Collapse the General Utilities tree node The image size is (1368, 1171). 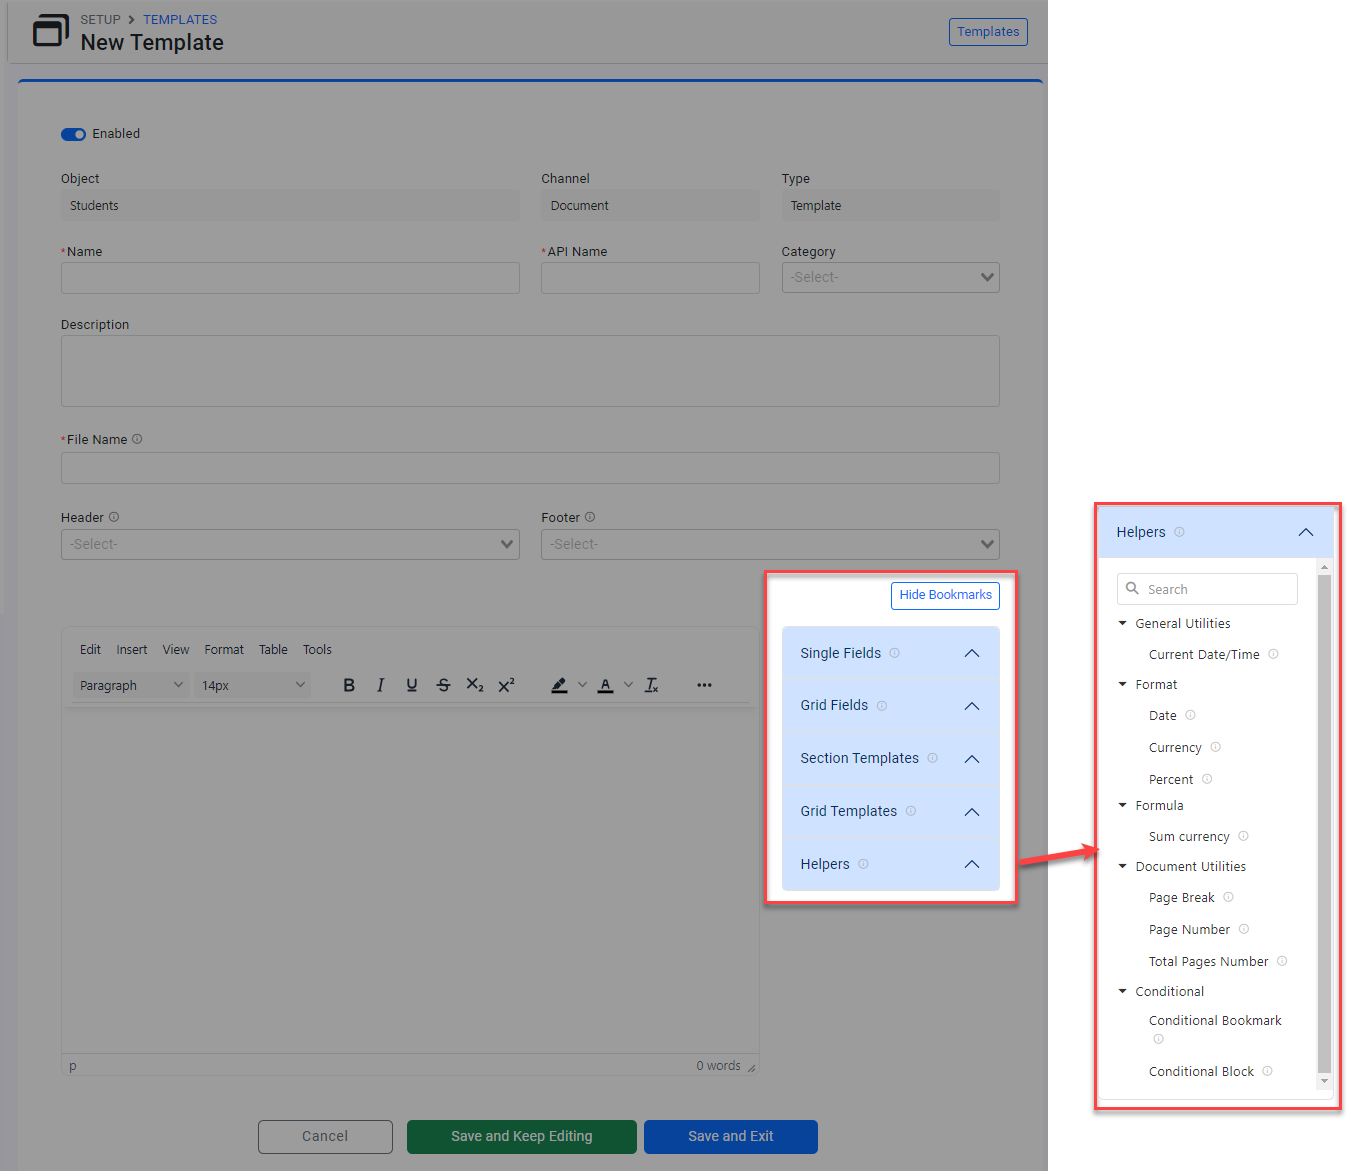(x=1123, y=623)
